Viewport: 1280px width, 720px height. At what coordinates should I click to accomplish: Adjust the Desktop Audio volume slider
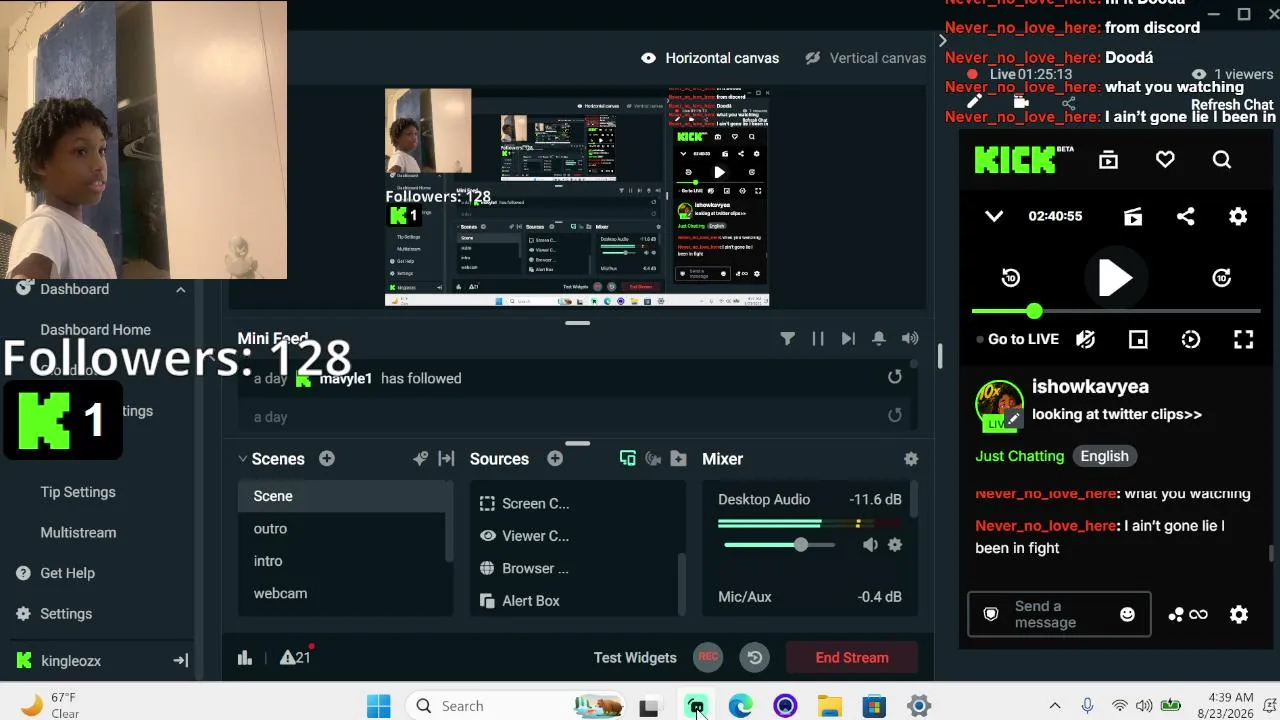(x=779, y=545)
